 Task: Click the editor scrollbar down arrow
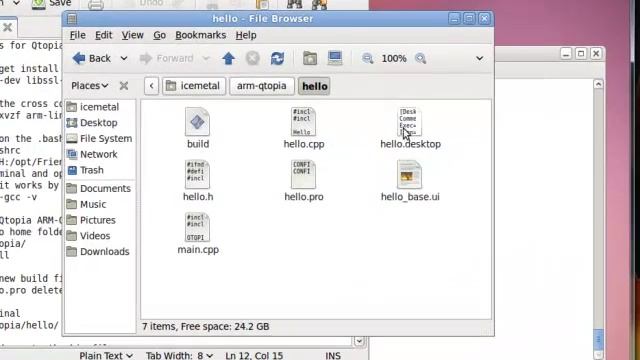(359, 341)
